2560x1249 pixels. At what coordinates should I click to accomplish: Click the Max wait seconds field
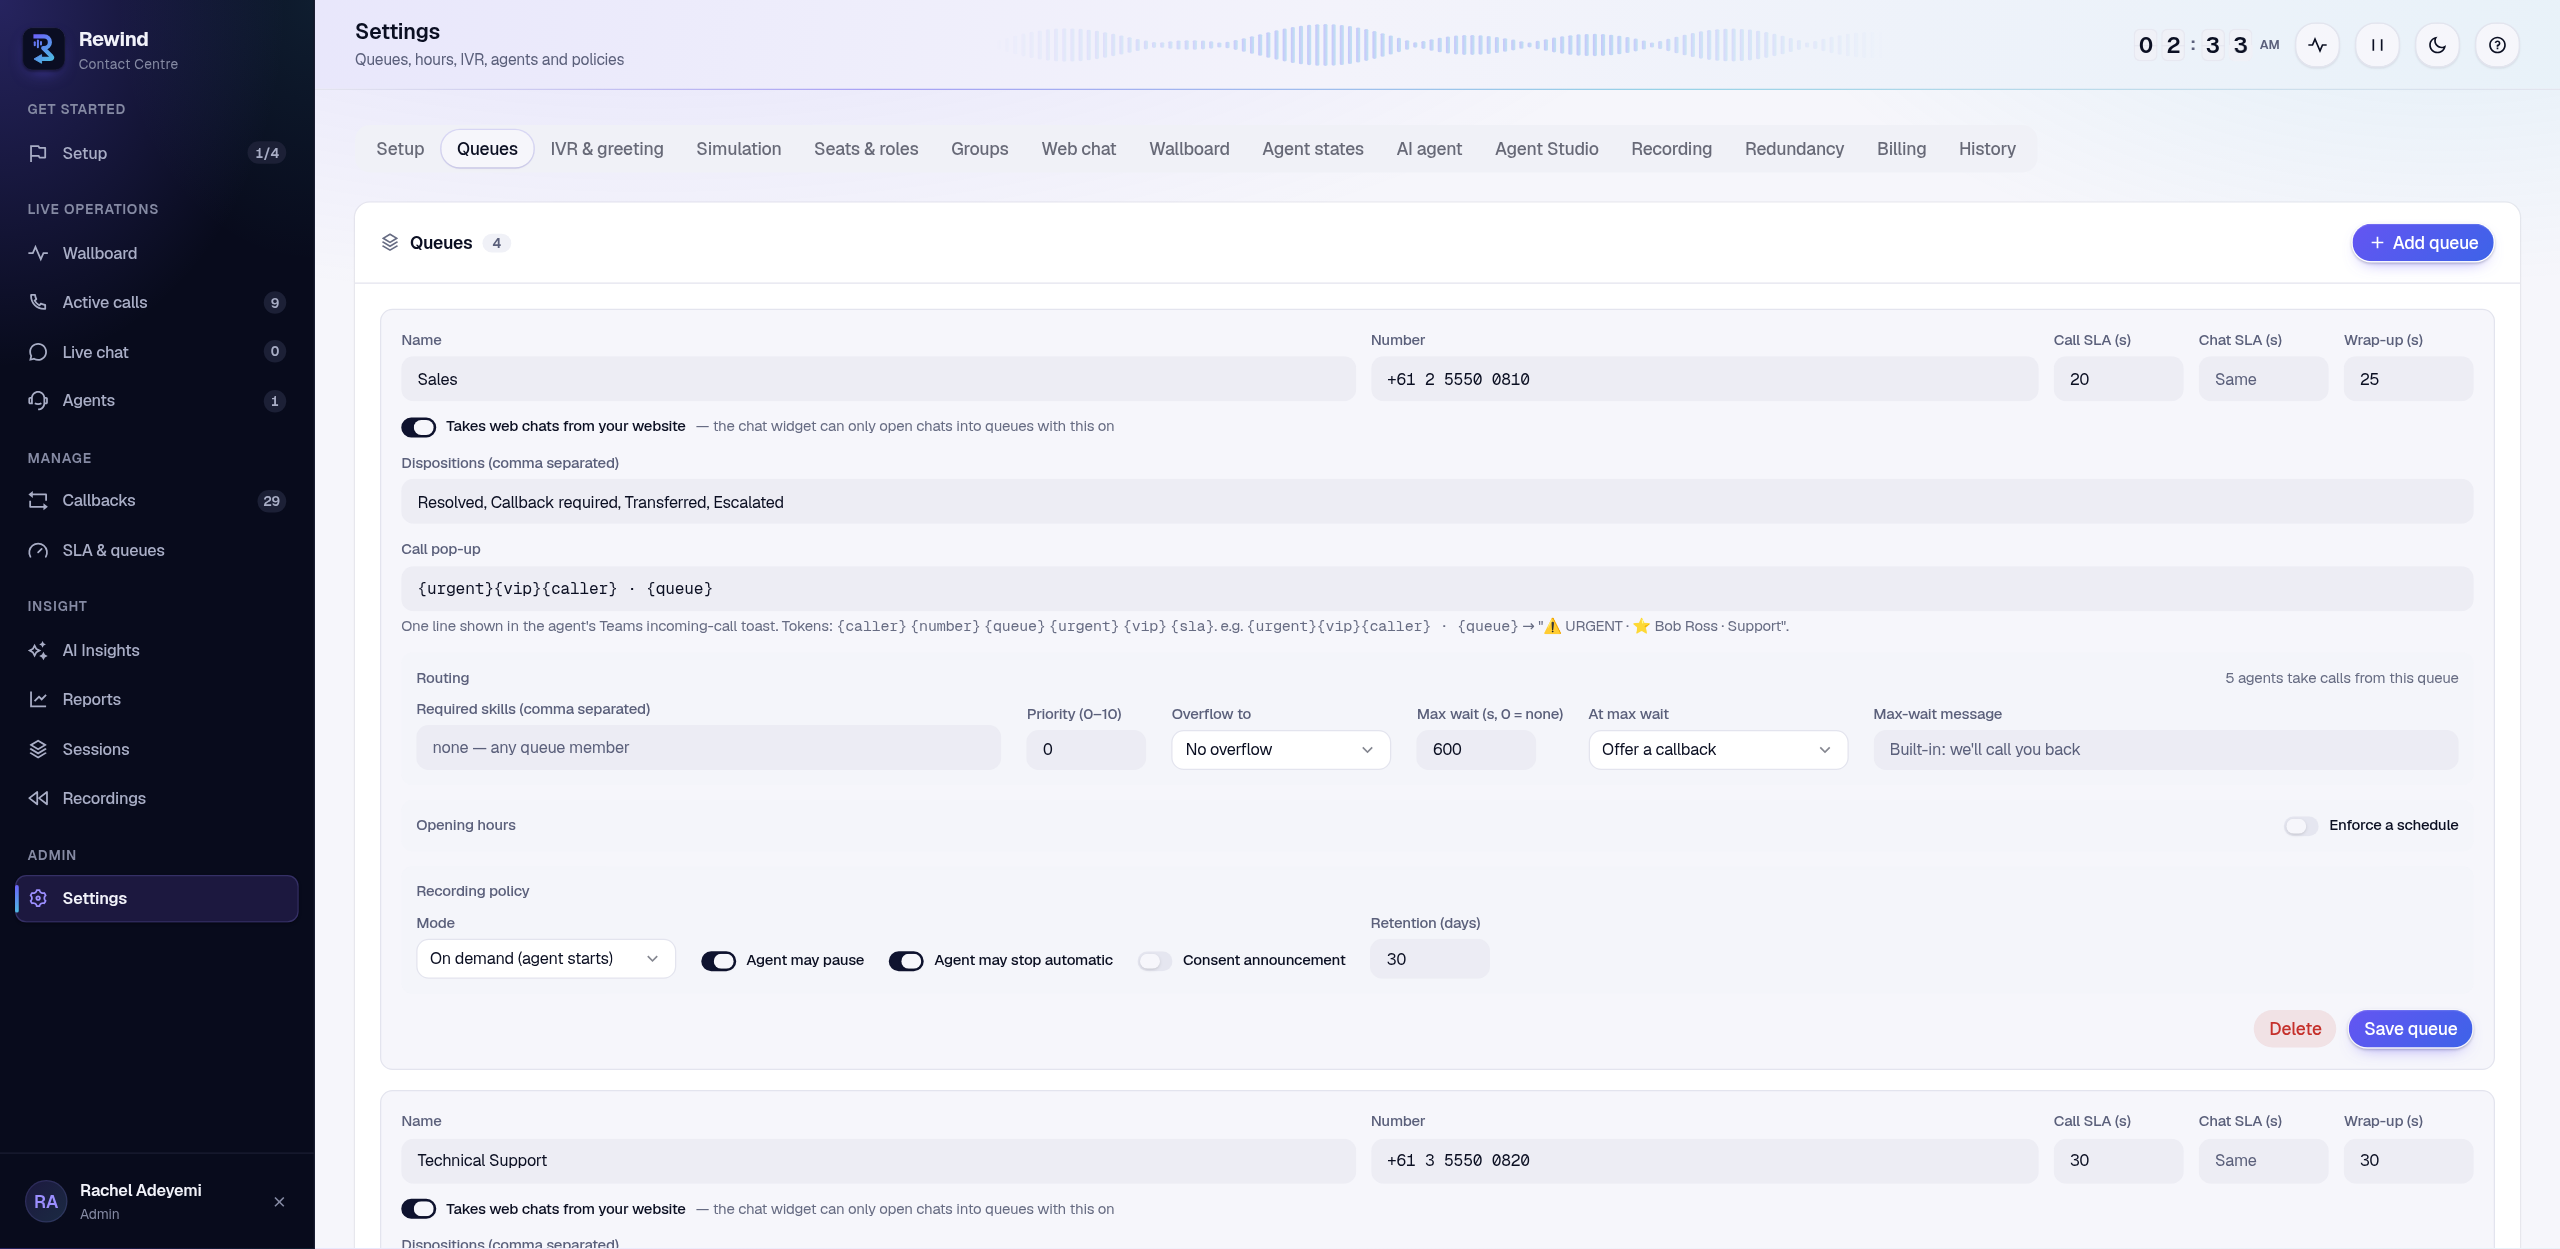click(x=1475, y=750)
